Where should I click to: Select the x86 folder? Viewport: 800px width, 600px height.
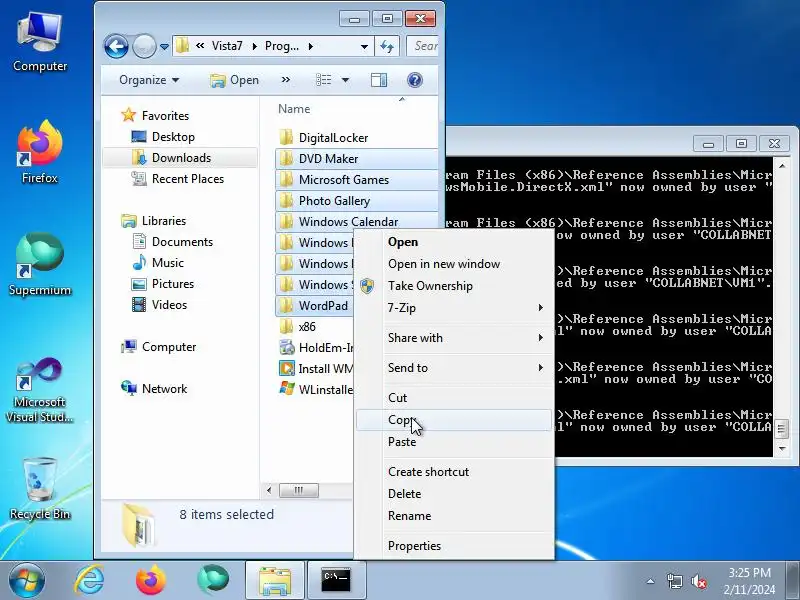(307, 327)
